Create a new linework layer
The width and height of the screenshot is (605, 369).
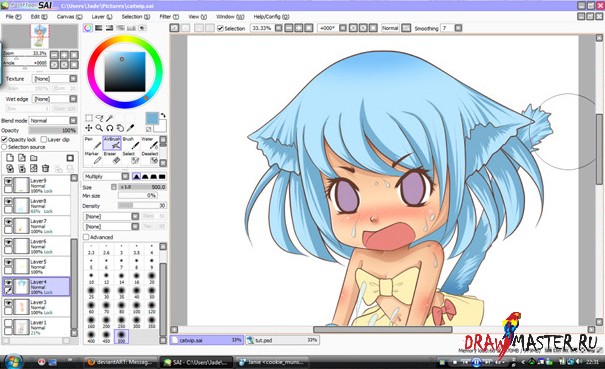22,158
